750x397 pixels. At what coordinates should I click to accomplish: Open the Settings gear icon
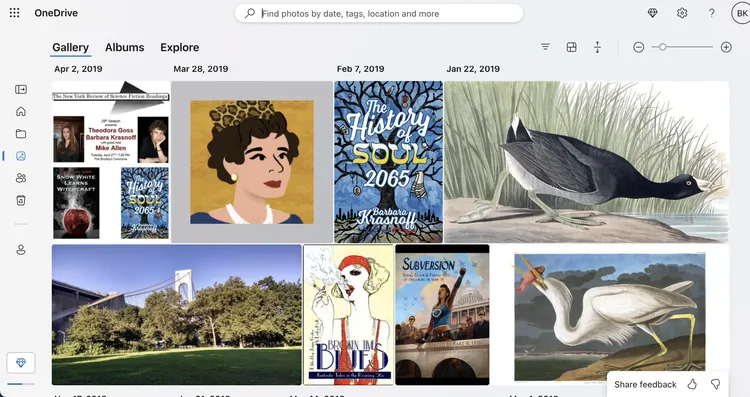coord(682,13)
